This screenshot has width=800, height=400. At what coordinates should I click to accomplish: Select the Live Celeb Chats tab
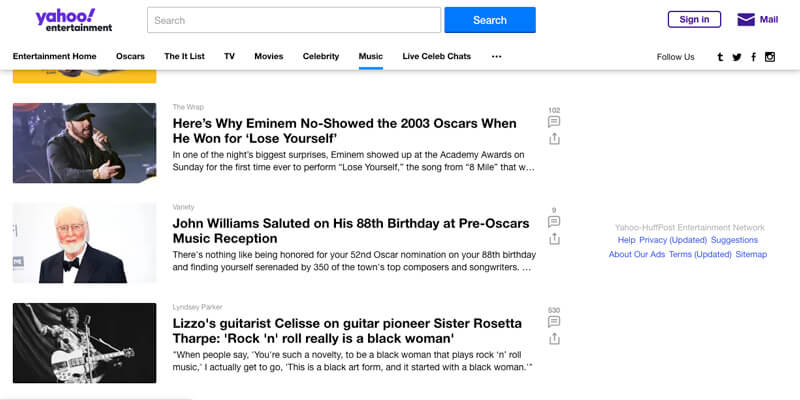click(x=436, y=57)
